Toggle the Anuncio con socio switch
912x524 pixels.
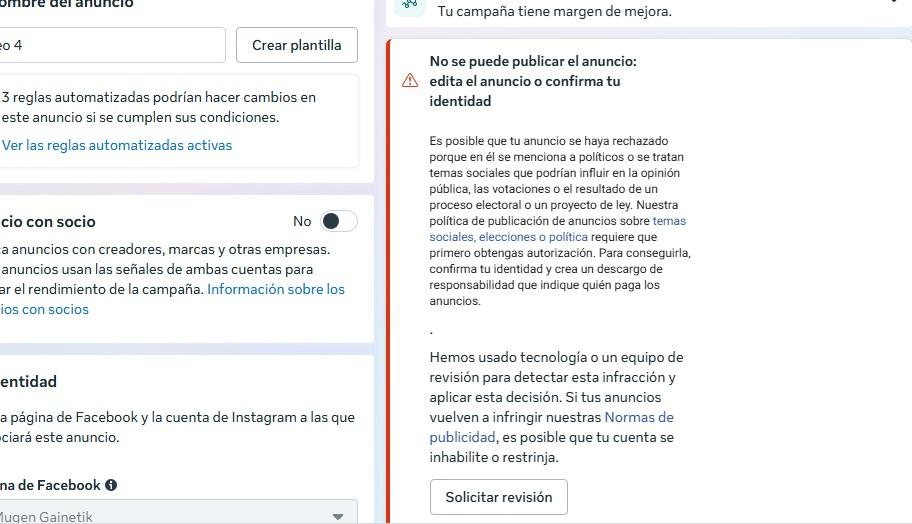[338, 221]
